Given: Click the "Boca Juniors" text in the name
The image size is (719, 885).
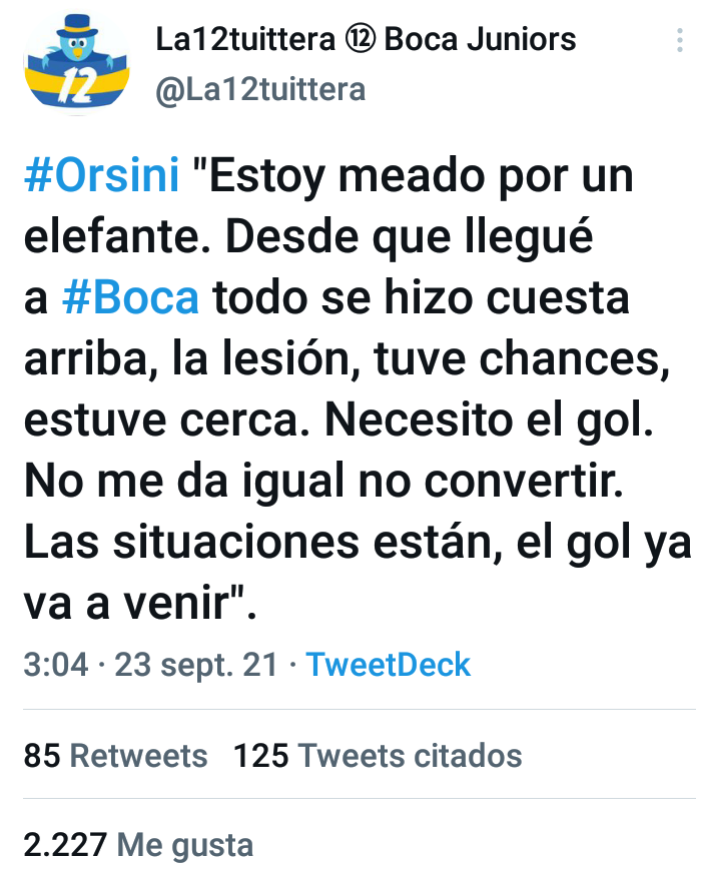Looking at the screenshot, I should (x=480, y=40).
